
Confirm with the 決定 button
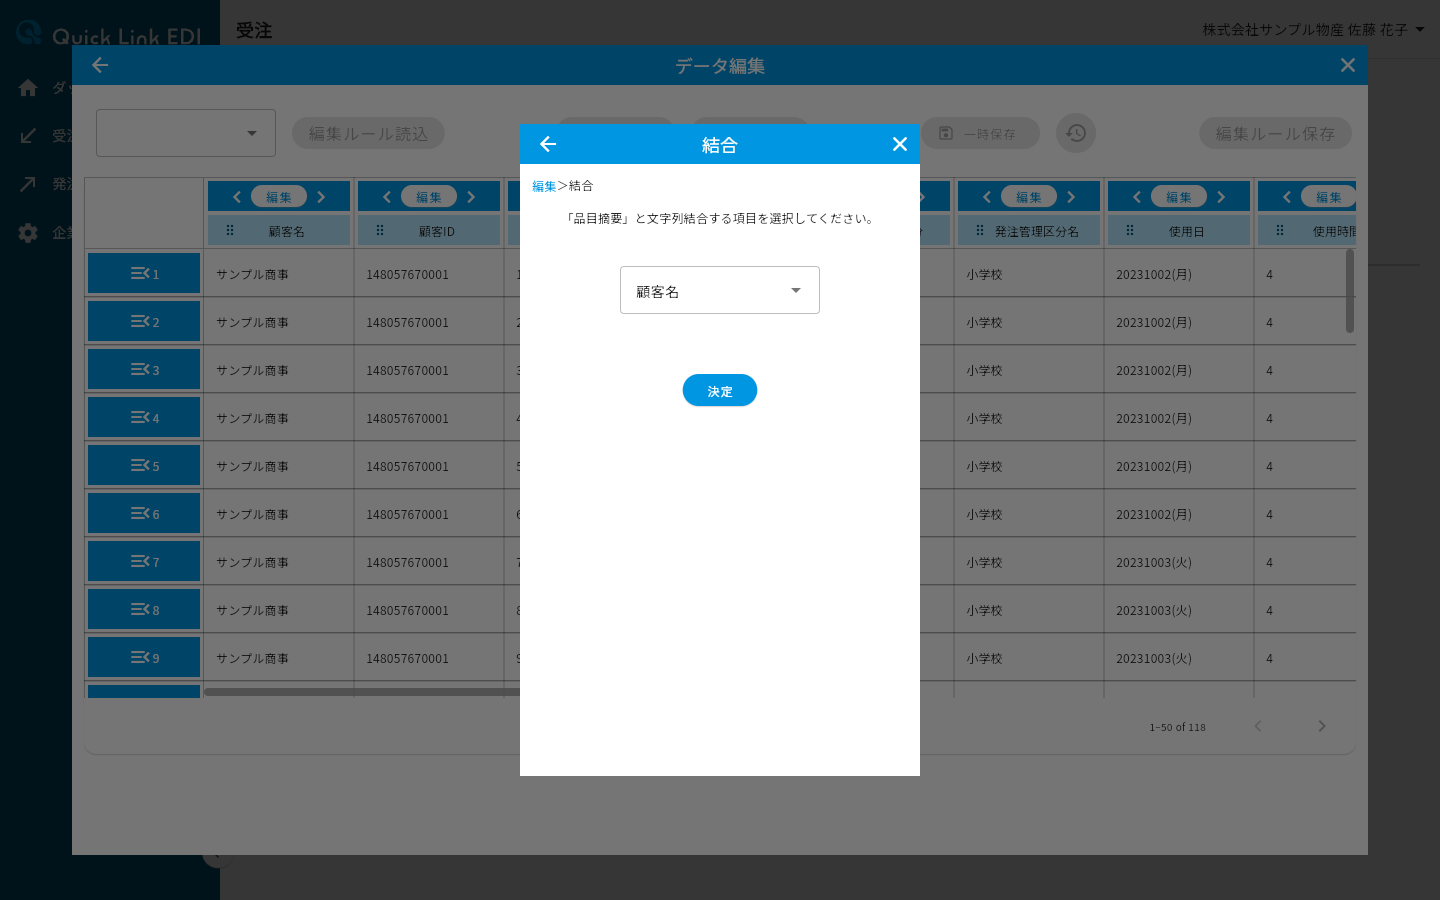(x=720, y=390)
